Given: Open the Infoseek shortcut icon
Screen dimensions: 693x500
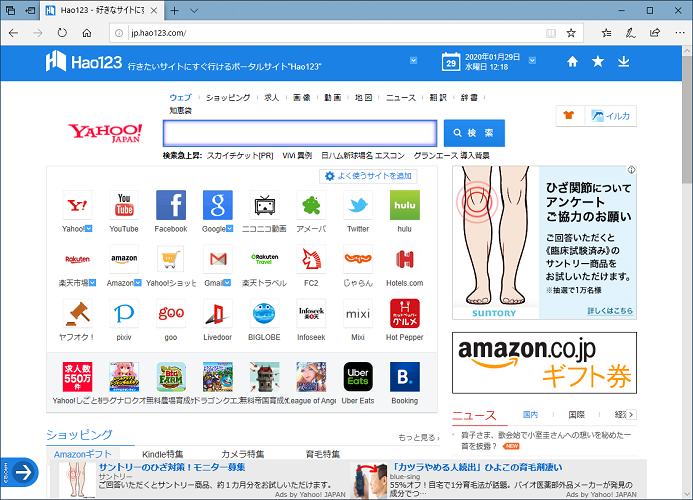Looking at the screenshot, I should [x=311, y=313].
